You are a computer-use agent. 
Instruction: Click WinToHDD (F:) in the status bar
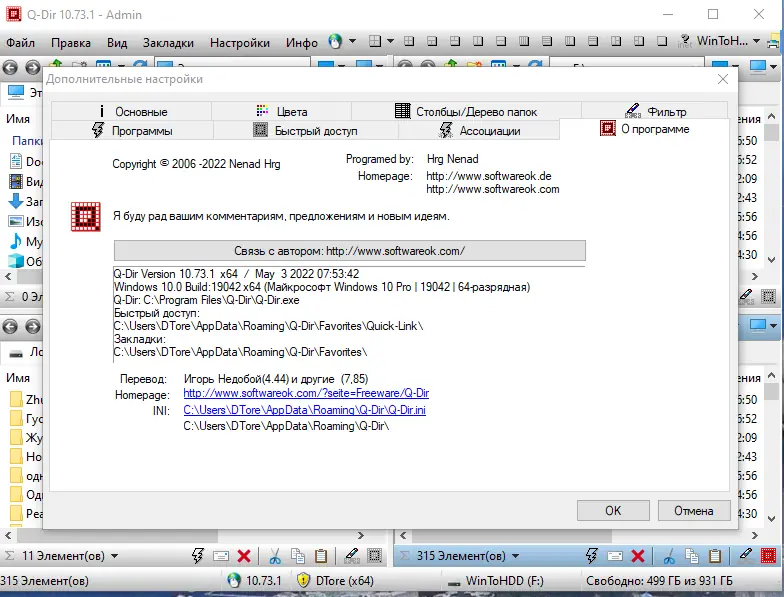click(495, 580)
